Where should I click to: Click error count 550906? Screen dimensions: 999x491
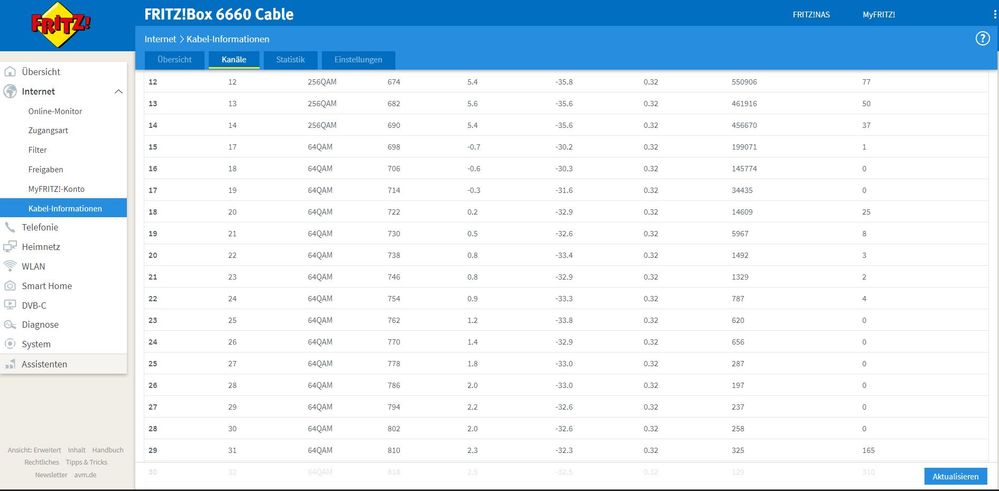[744, 82]
